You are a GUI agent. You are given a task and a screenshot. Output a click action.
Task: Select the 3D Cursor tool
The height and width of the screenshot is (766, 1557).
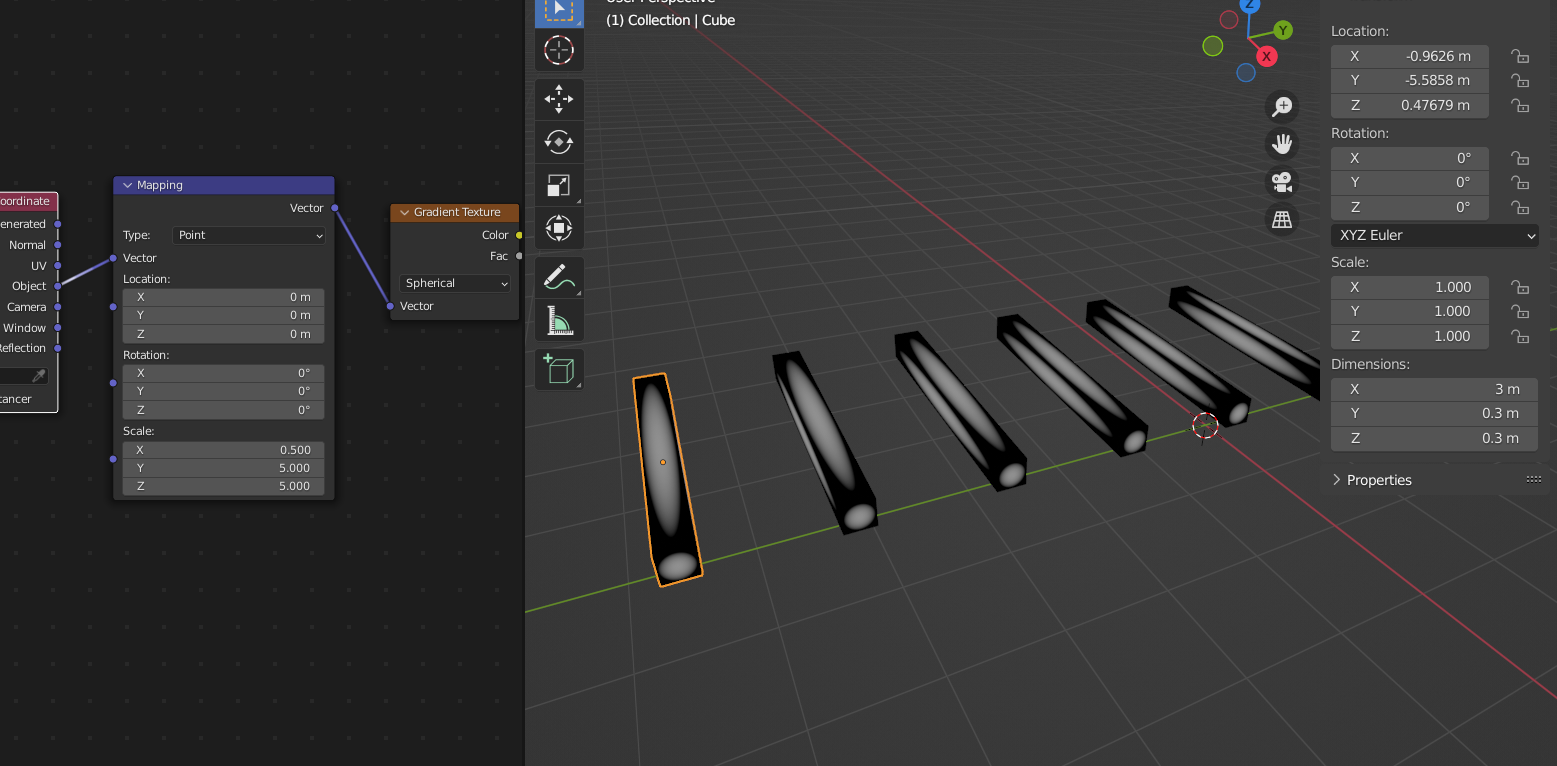click(x=559, y=50)
